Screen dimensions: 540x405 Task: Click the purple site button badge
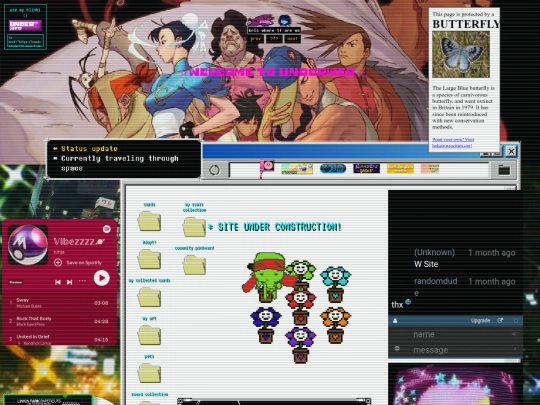[366, 168]
